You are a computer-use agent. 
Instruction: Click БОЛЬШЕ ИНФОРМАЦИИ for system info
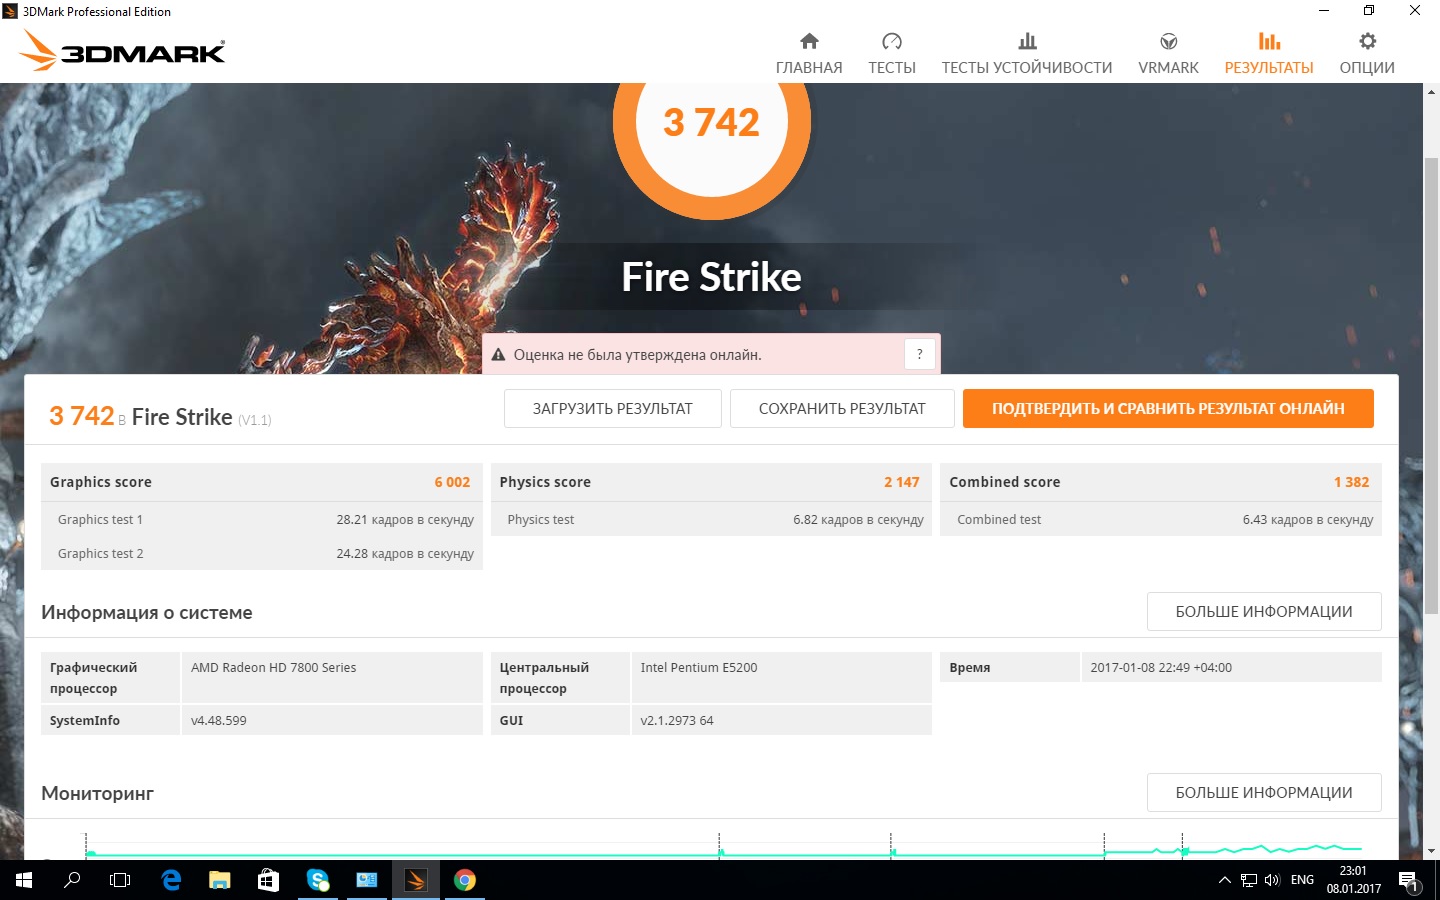[x=1264, y=611]
